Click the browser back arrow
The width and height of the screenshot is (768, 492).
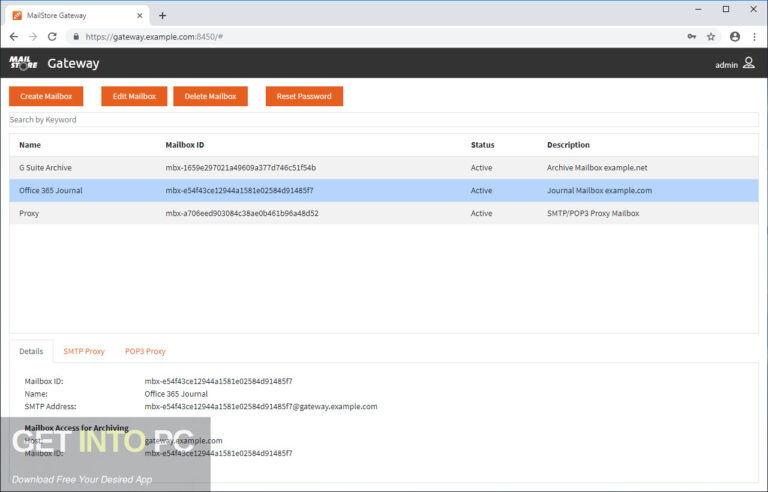[14, 37]
